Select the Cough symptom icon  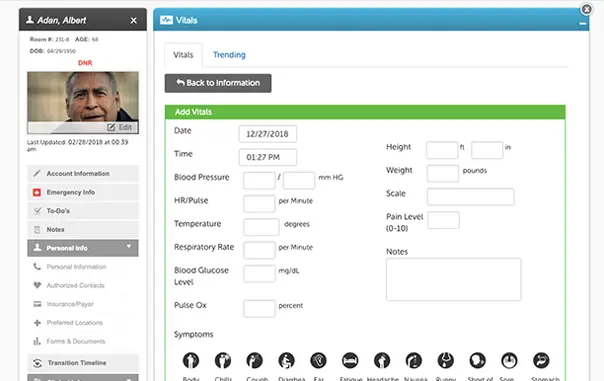254,361
